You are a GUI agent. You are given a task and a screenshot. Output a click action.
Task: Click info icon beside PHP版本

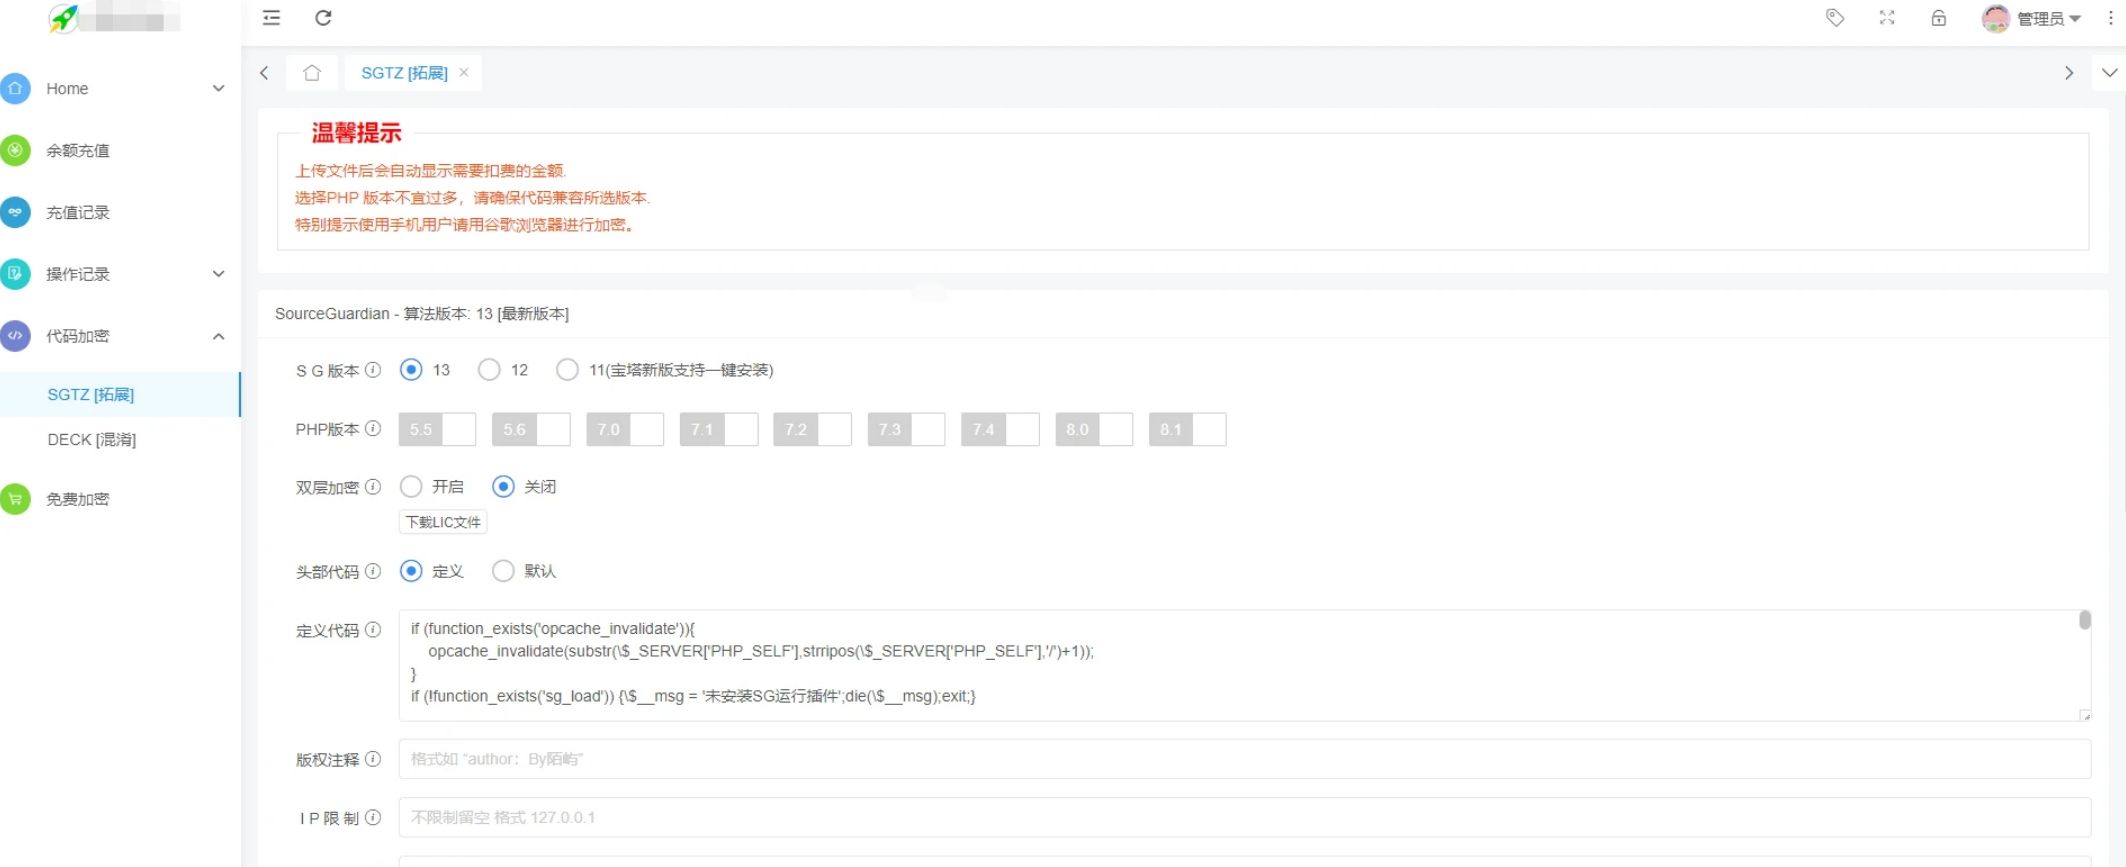tap(373, 429)
